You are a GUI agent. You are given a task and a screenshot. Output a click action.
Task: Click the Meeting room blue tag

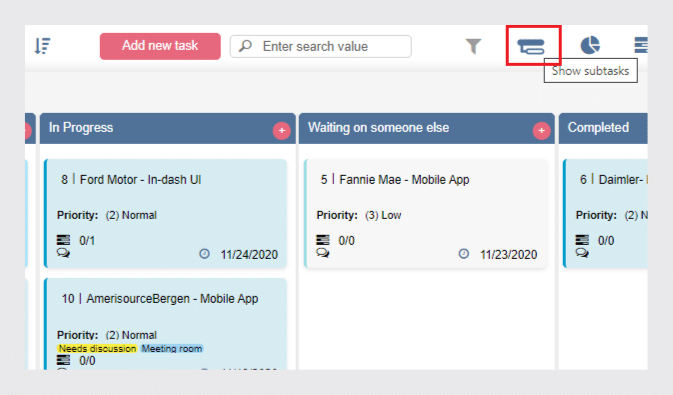(172, 349)
